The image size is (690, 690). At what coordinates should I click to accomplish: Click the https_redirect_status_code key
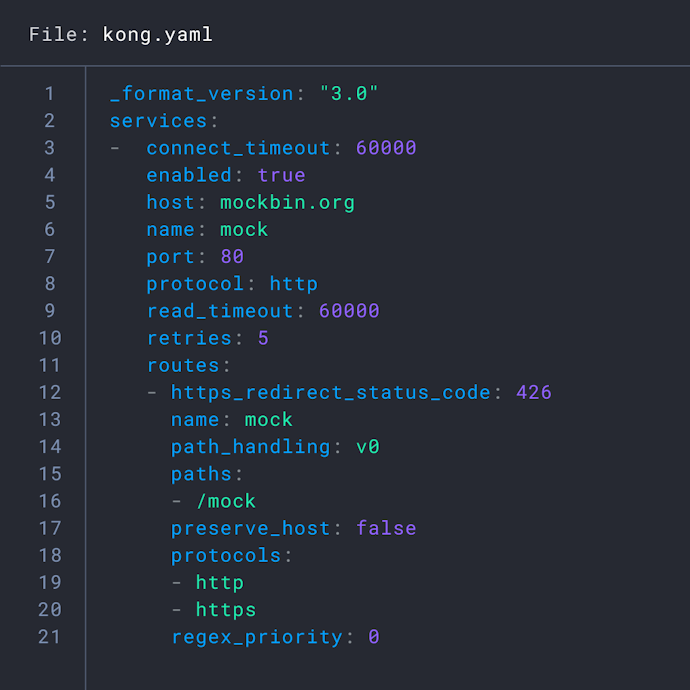point(330,391)
